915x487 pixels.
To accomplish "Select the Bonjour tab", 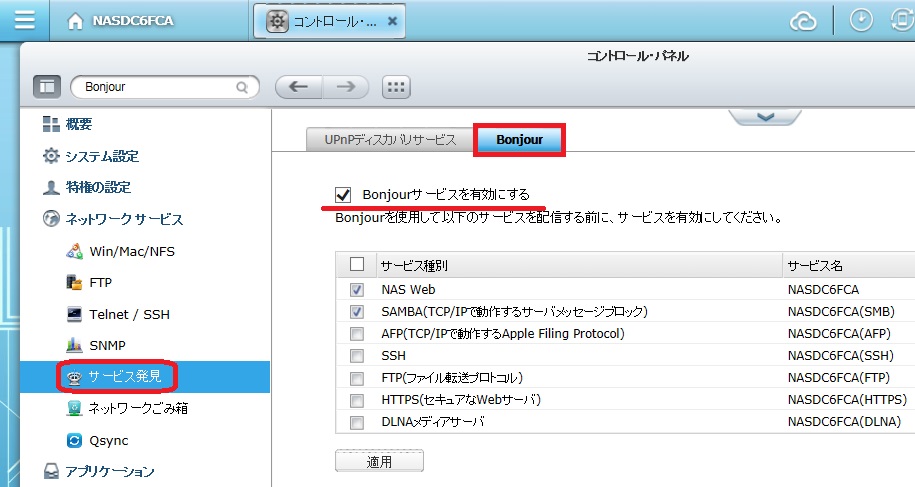I will [519, 140].
